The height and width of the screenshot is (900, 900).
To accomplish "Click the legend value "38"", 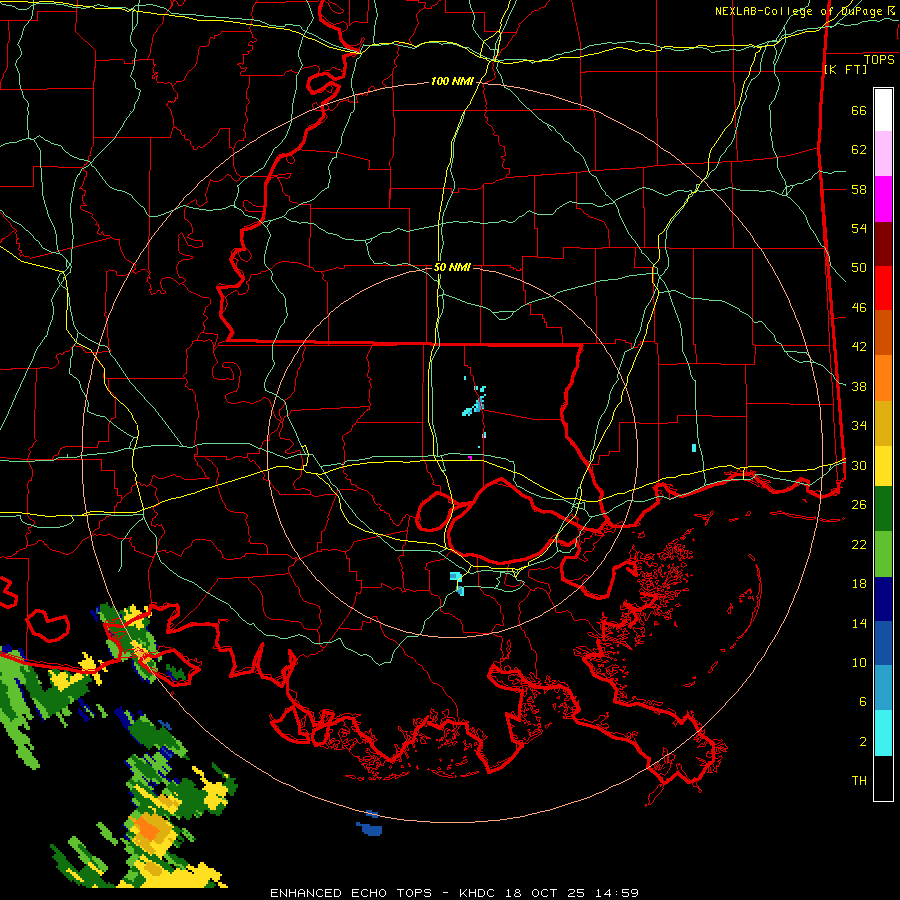I will [859, 386].
